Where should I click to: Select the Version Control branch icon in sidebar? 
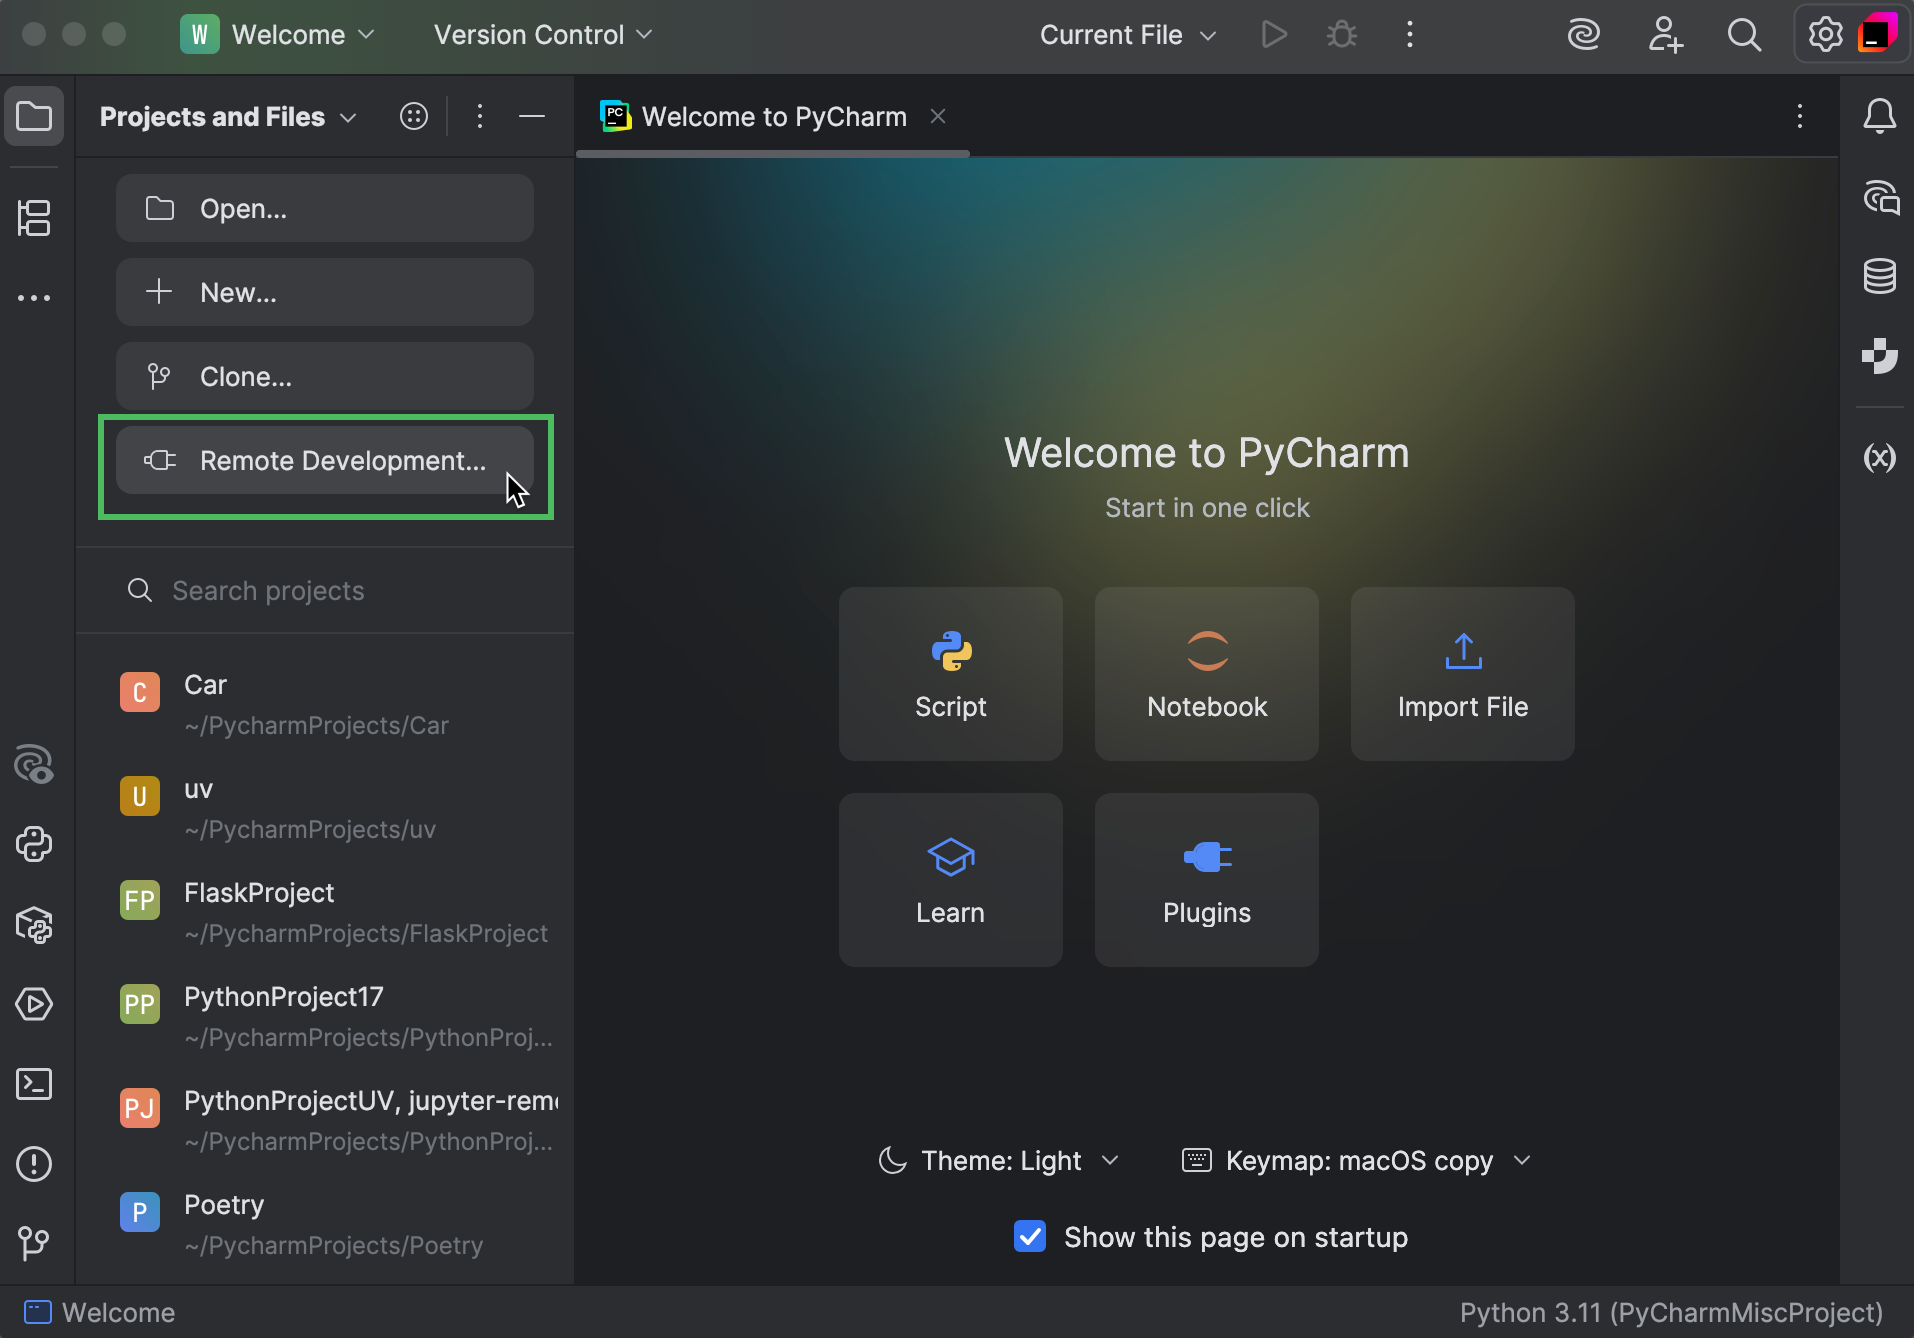pyautogui.click(x=34, y=1243)
